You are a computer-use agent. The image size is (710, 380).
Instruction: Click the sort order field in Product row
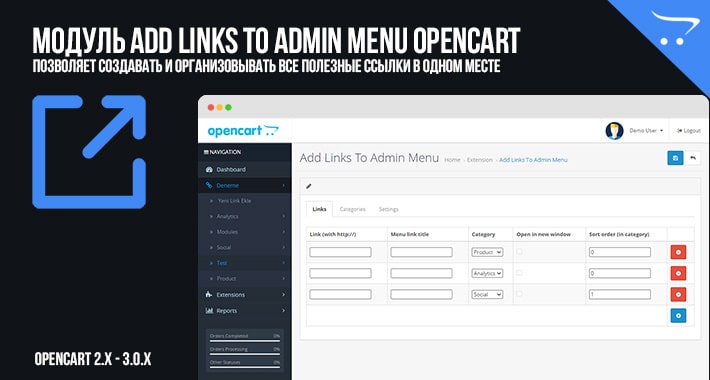[x=620, y=252]
